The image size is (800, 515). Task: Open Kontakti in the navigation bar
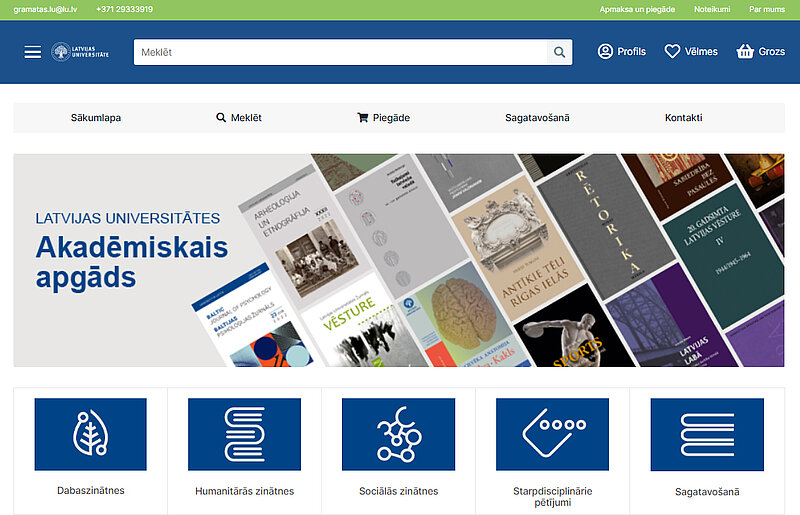pos(684,118)
